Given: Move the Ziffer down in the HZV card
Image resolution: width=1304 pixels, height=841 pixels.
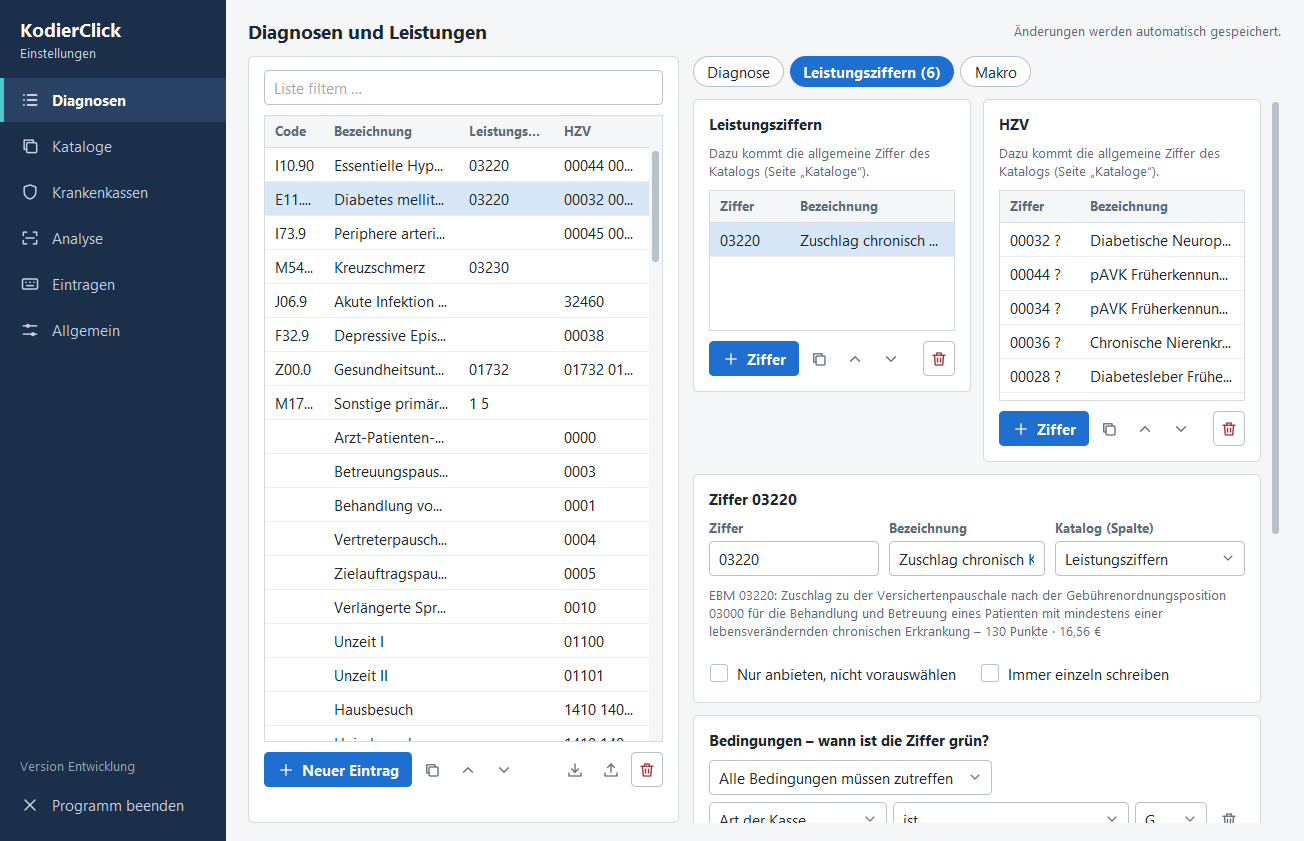Looking at the screenshot, I should click(x=1181, y=429).
